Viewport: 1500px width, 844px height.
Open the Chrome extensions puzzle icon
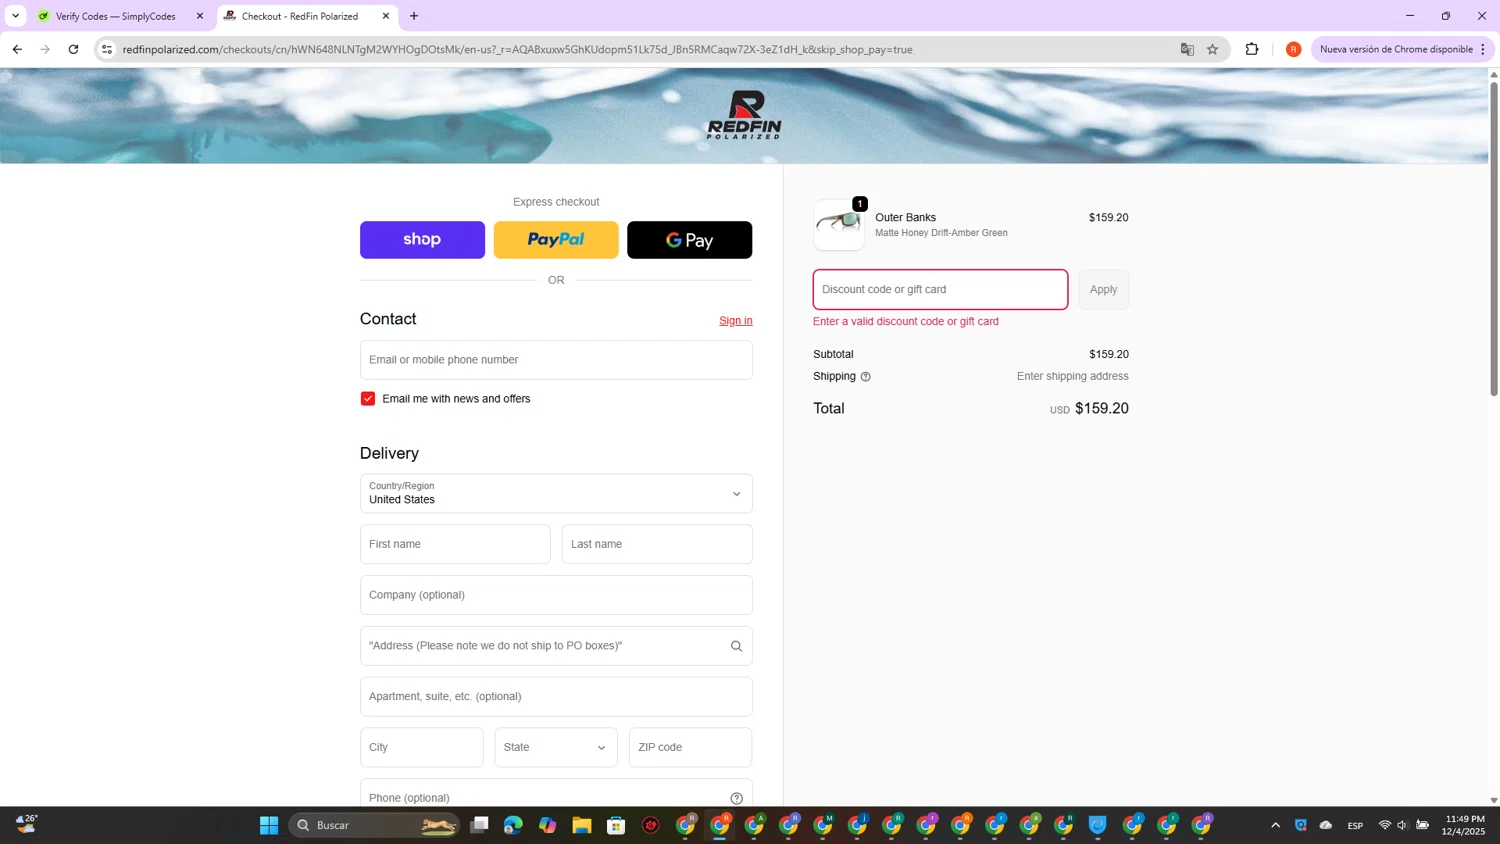(x=1252, y=49)
